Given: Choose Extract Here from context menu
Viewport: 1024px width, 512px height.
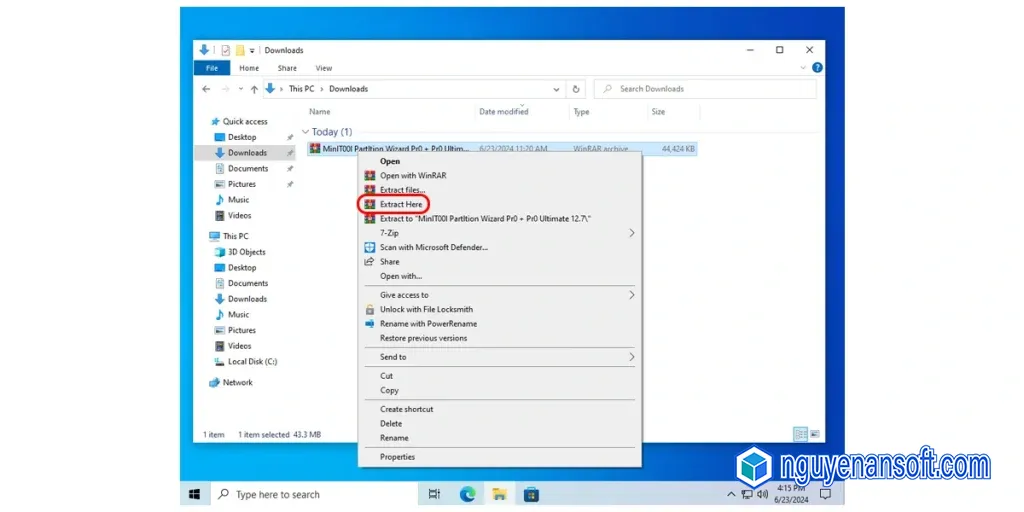Looking at the screenshot, I should [401, 204].
